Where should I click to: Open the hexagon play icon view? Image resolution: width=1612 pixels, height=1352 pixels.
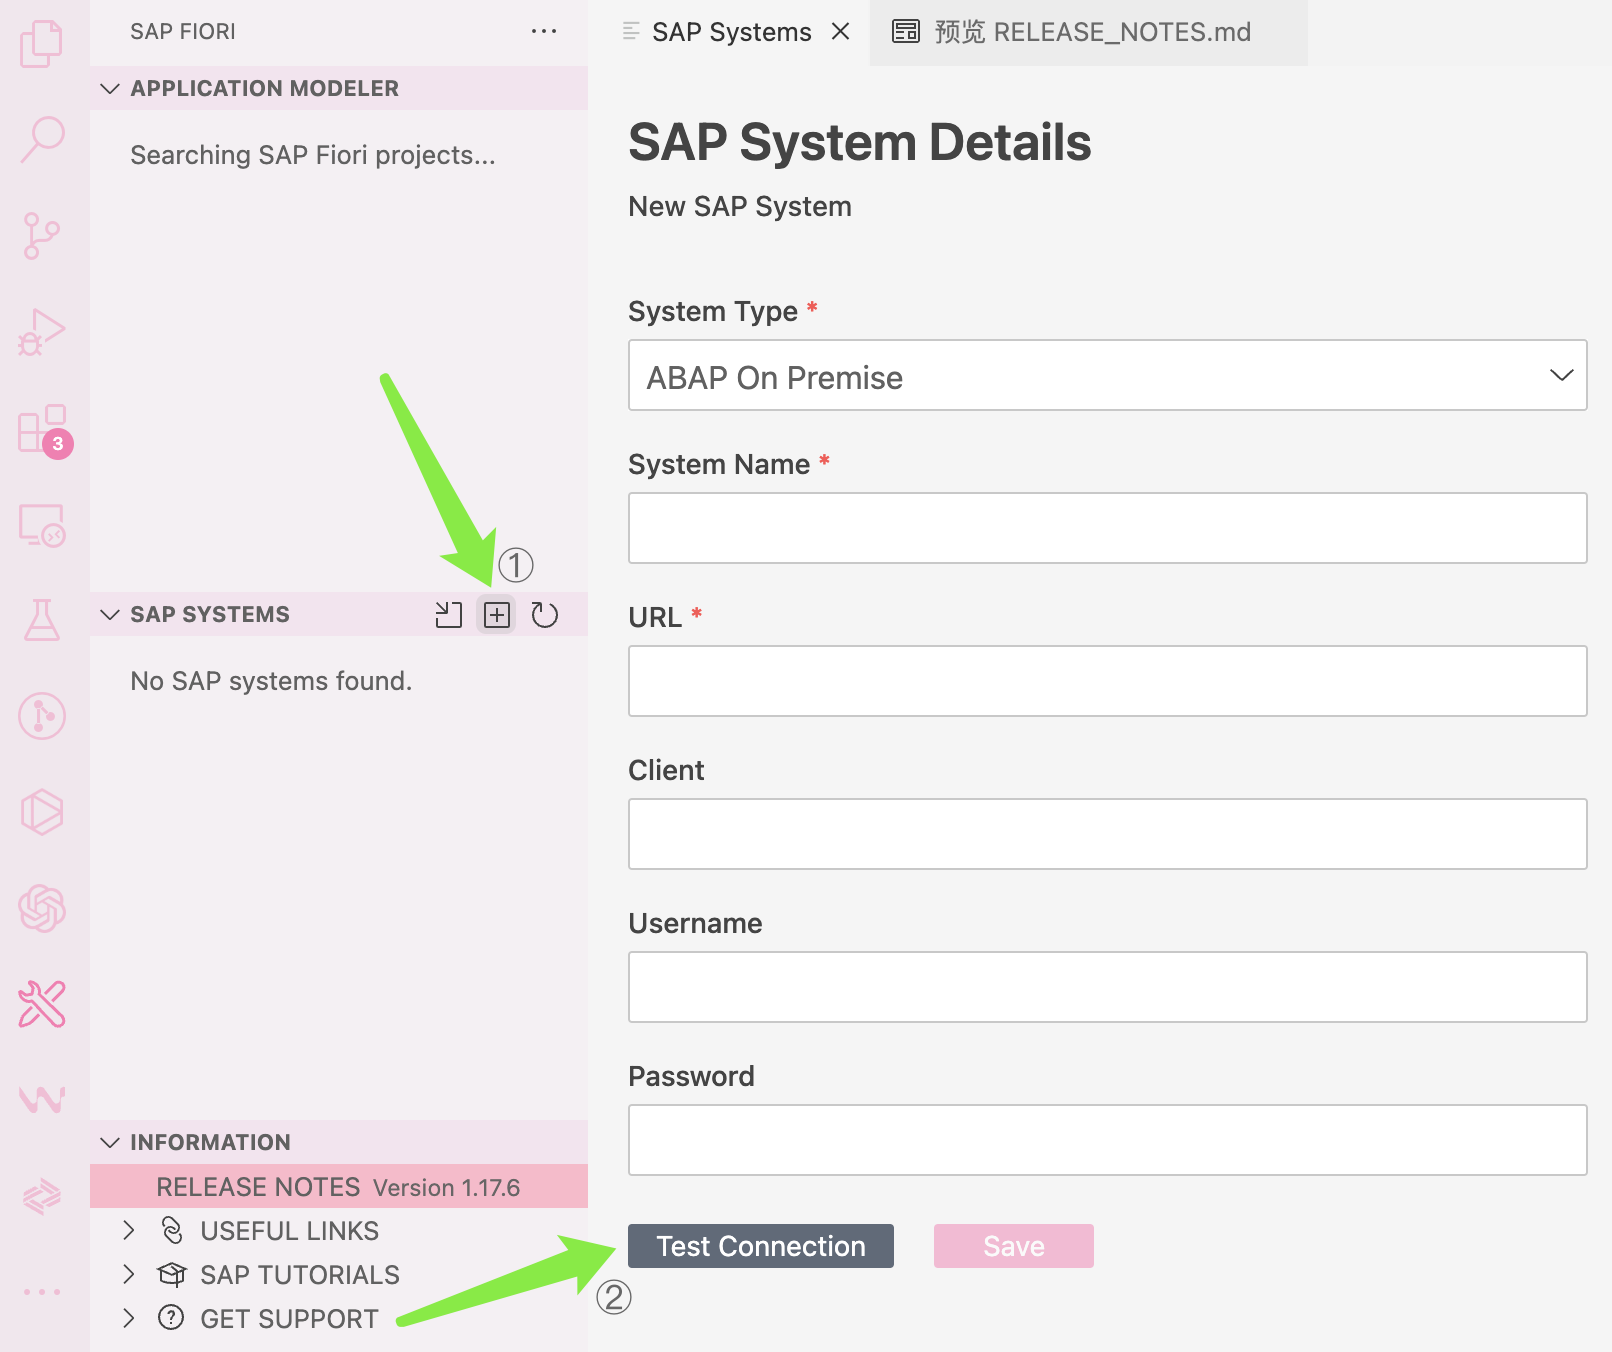(x=42, y=812)
